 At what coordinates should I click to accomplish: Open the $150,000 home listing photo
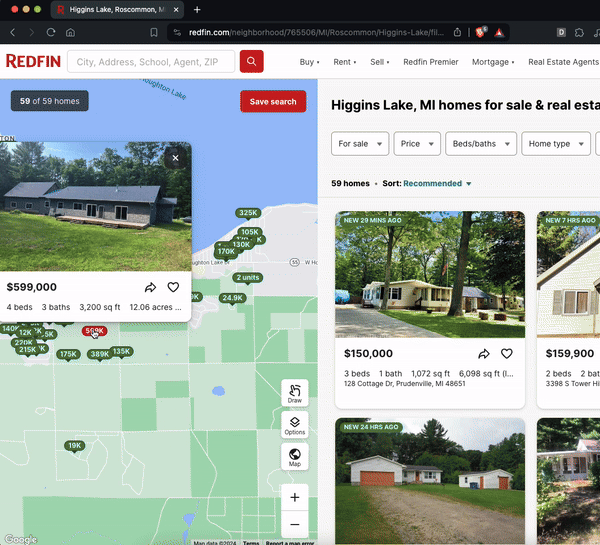430,274
